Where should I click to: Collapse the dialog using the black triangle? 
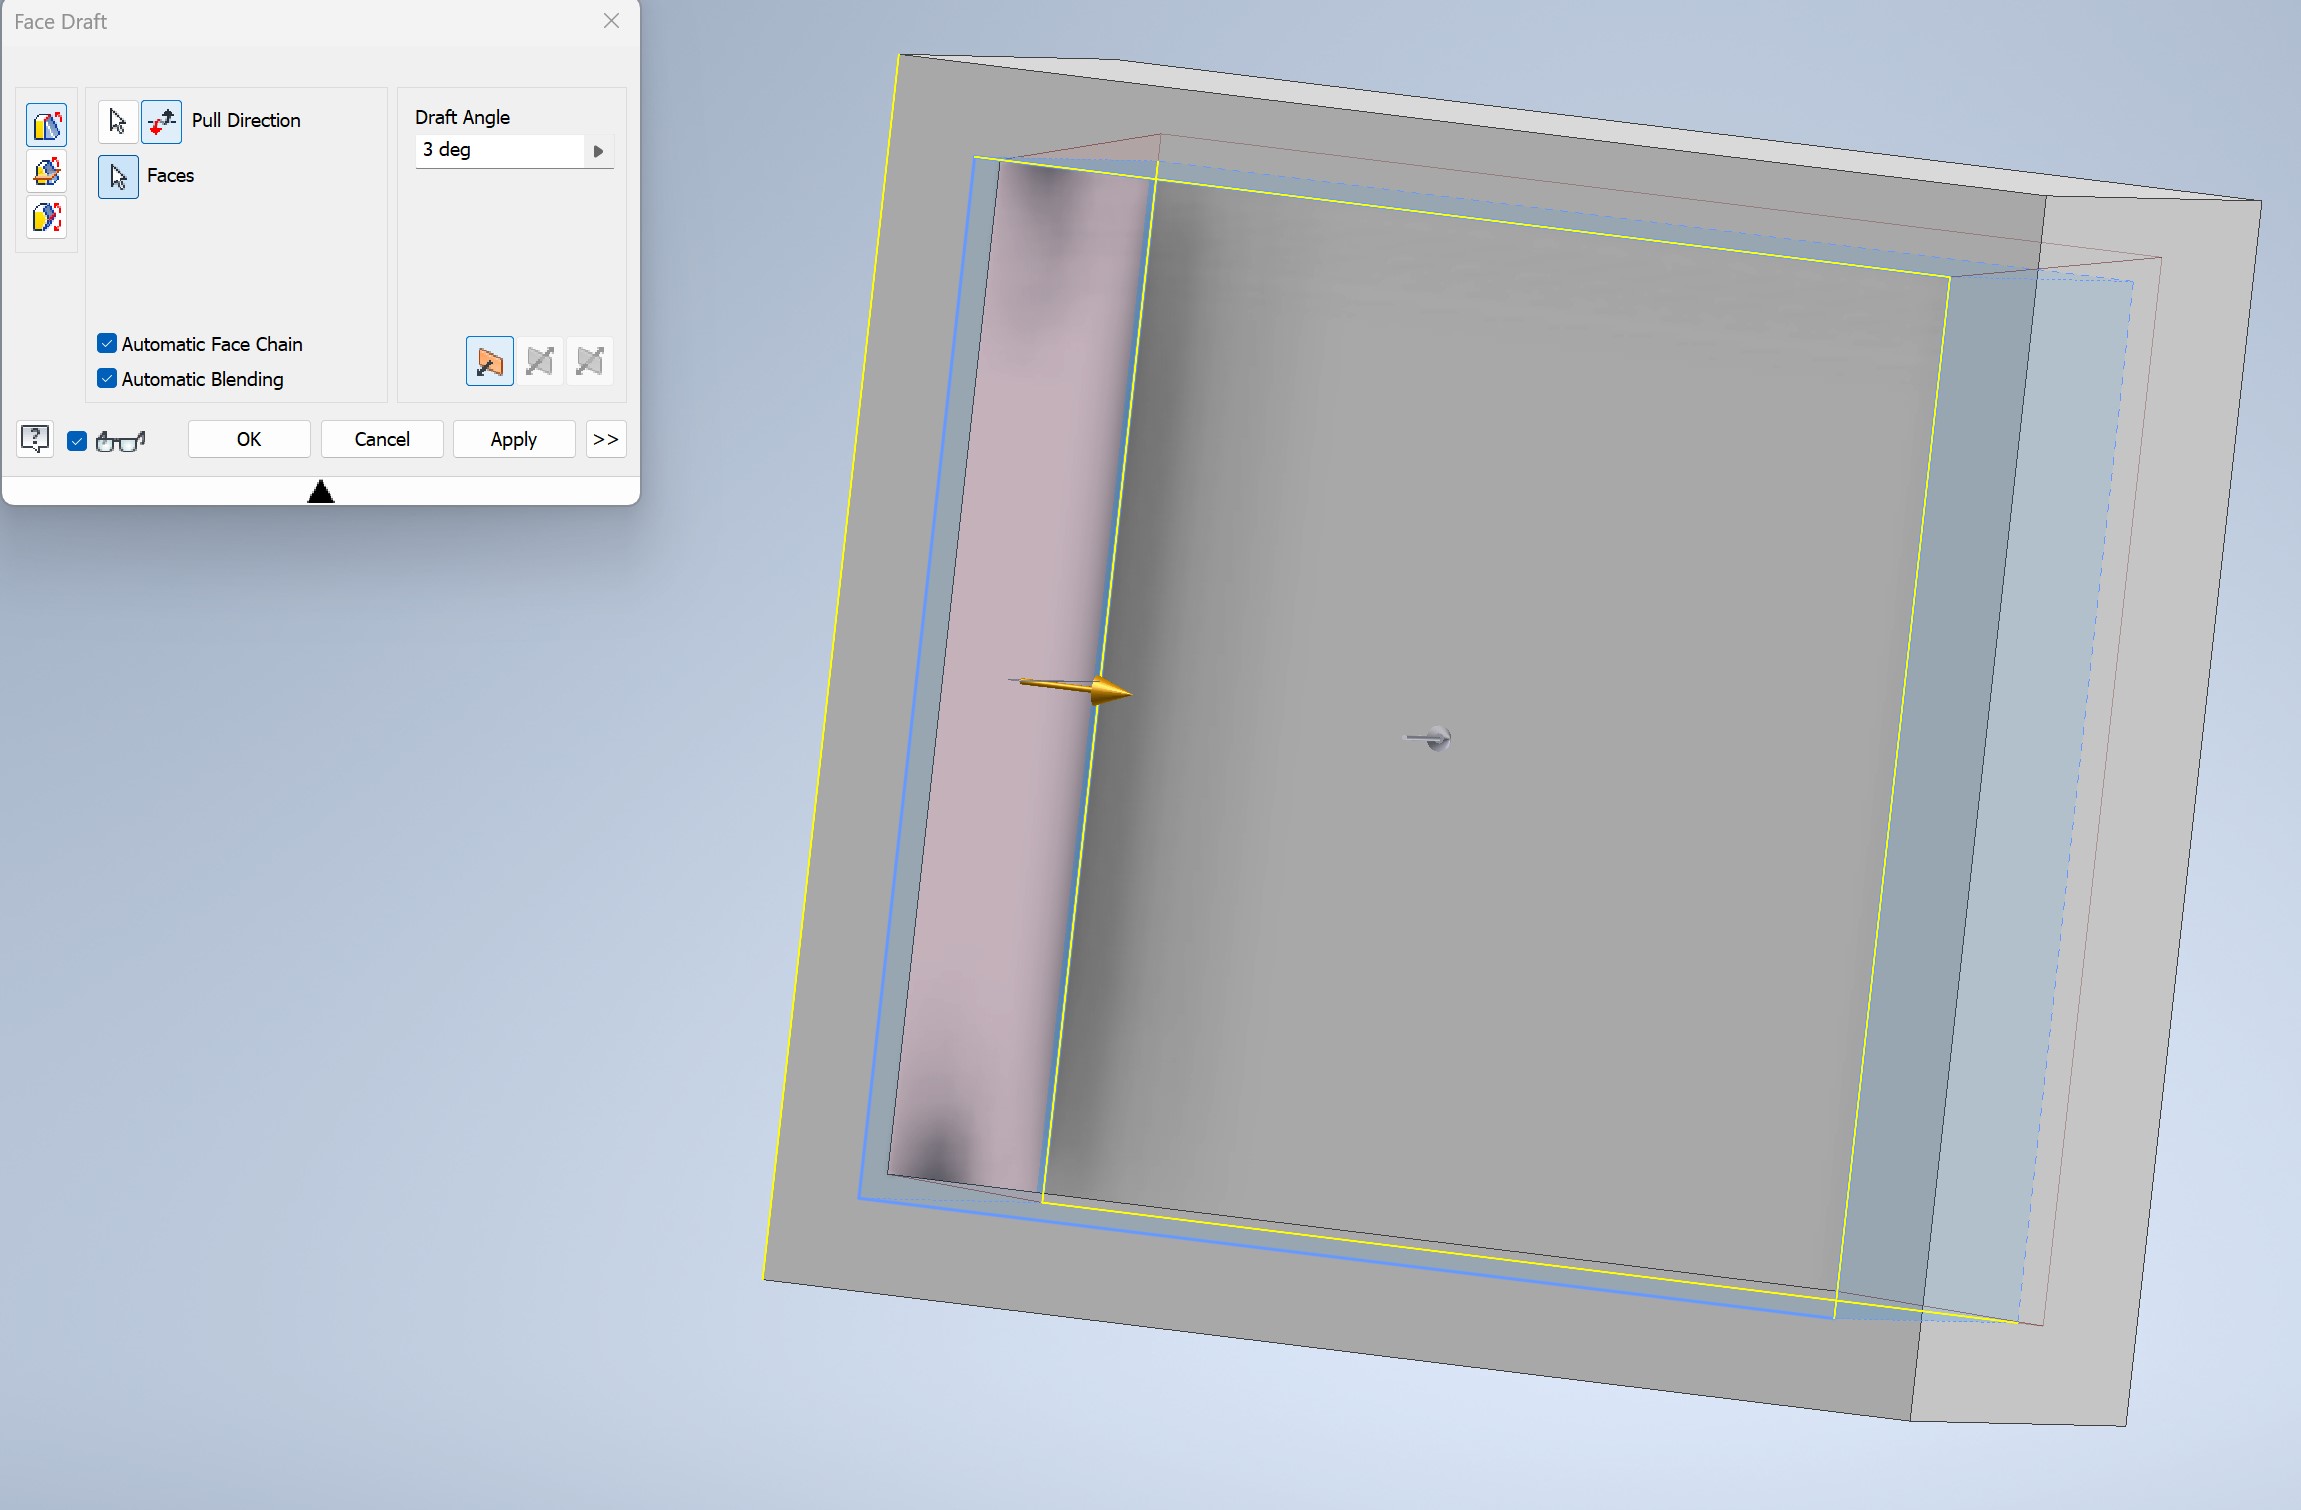[321, 491]
